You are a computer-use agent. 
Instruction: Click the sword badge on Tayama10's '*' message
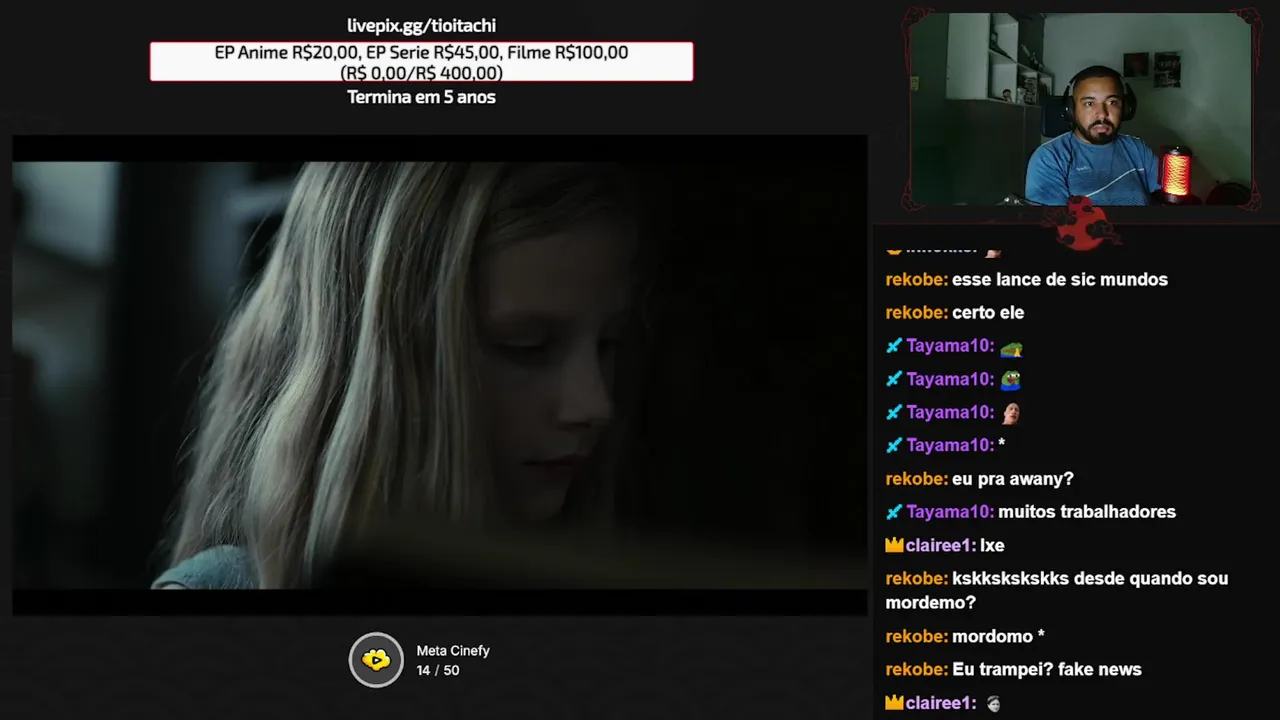pos(894,445)
